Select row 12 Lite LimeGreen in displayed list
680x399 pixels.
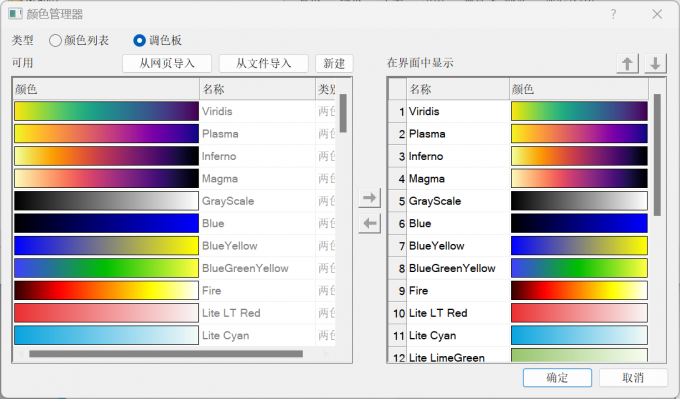(518, 355)
